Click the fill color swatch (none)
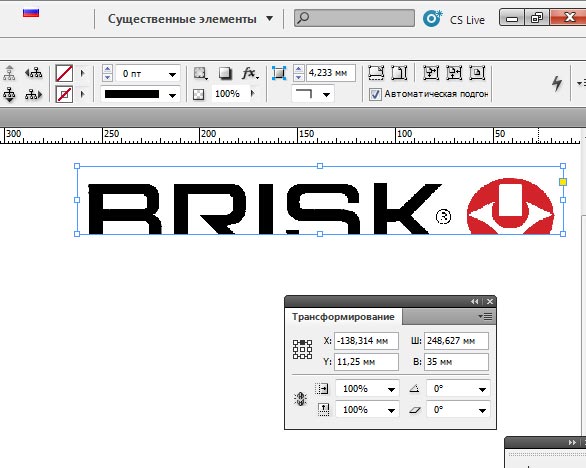 coord(64,73)
